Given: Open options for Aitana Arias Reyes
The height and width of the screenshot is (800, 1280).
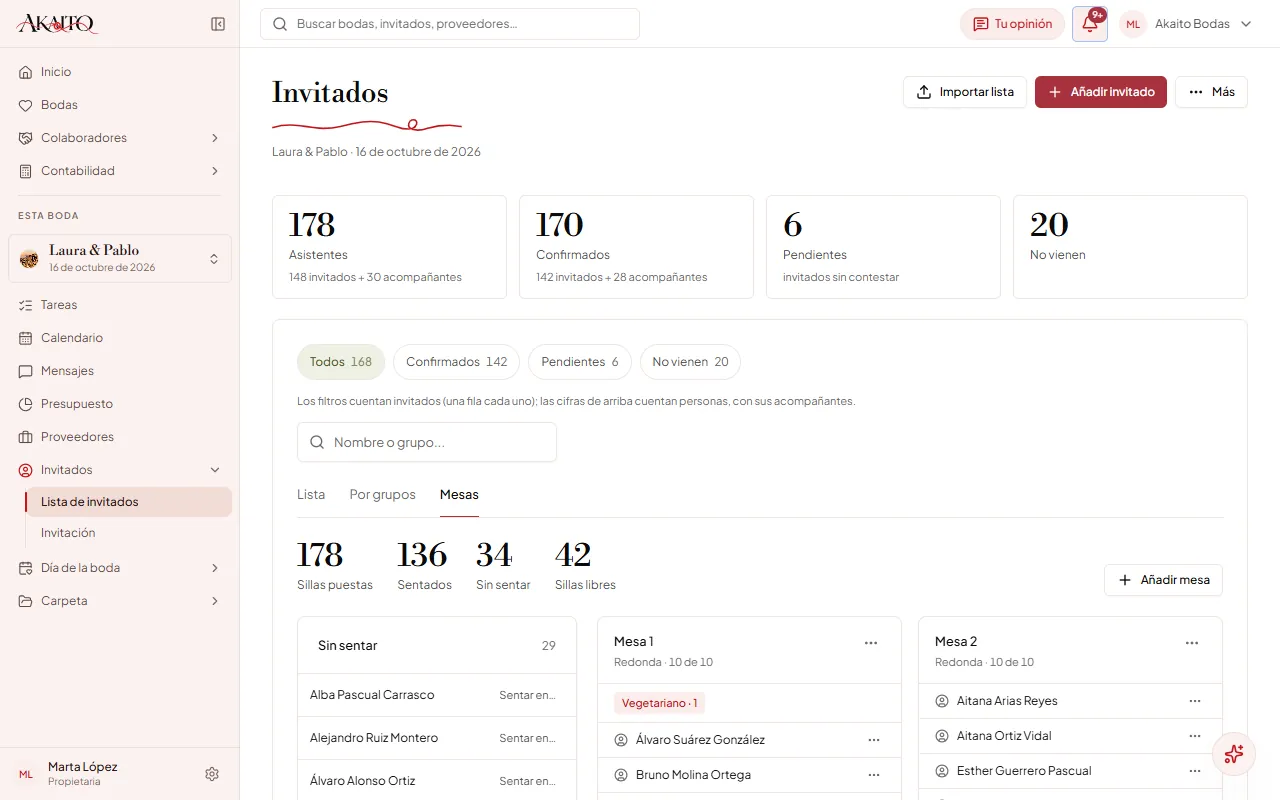Looking at the screenshot, I should 1195,701.
